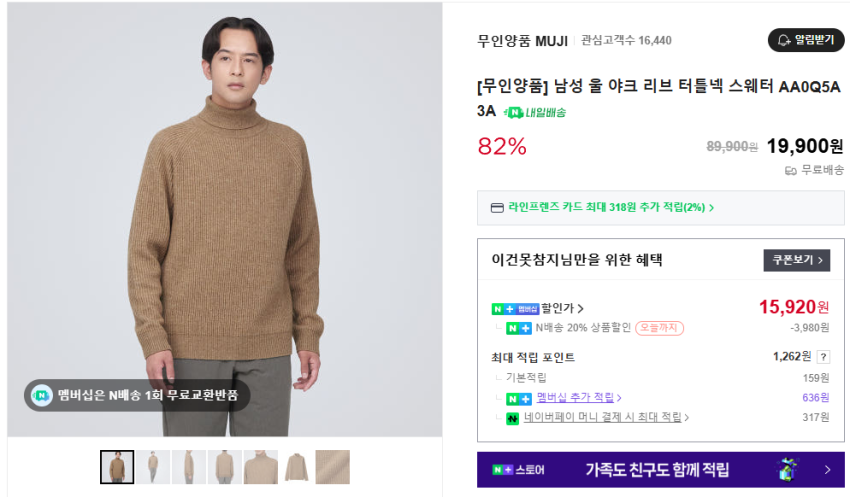Select the first front-view sweater thumbnail
Viewport: 850px width, 497px height.
pos(117,467)
